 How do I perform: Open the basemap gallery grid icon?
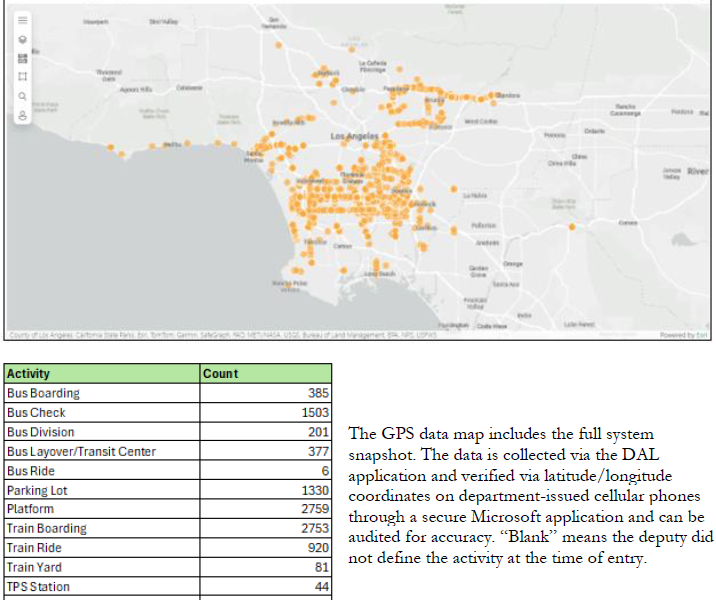[22, 58]
